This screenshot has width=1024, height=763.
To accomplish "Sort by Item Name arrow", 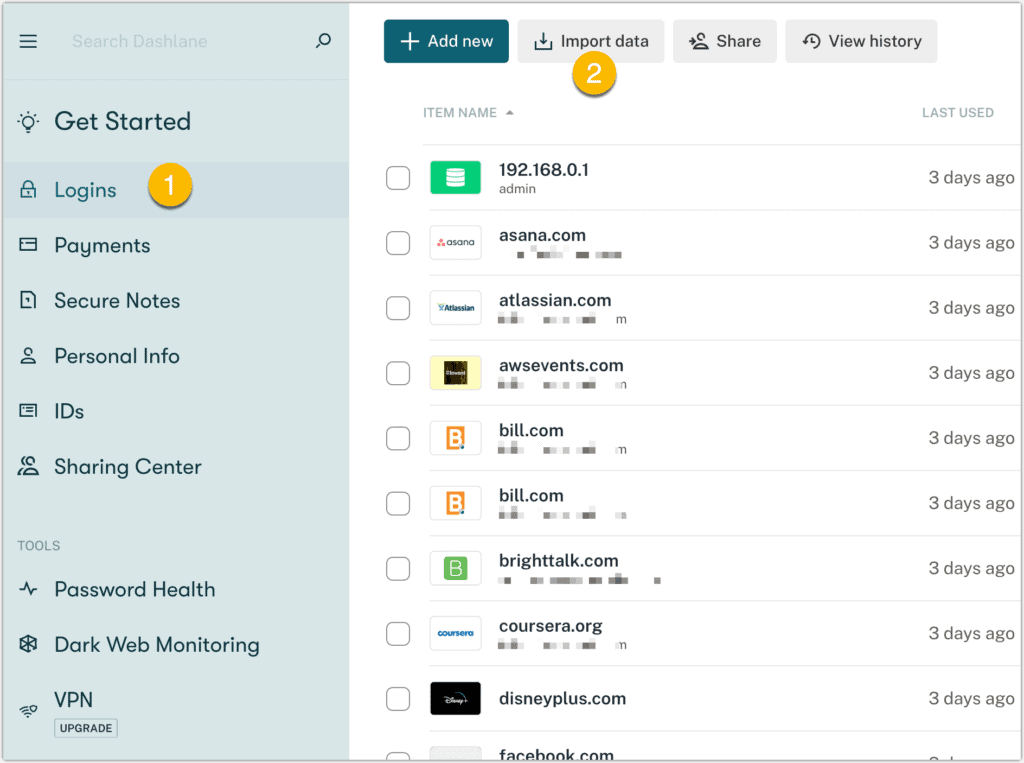I will tap(509, 113).
